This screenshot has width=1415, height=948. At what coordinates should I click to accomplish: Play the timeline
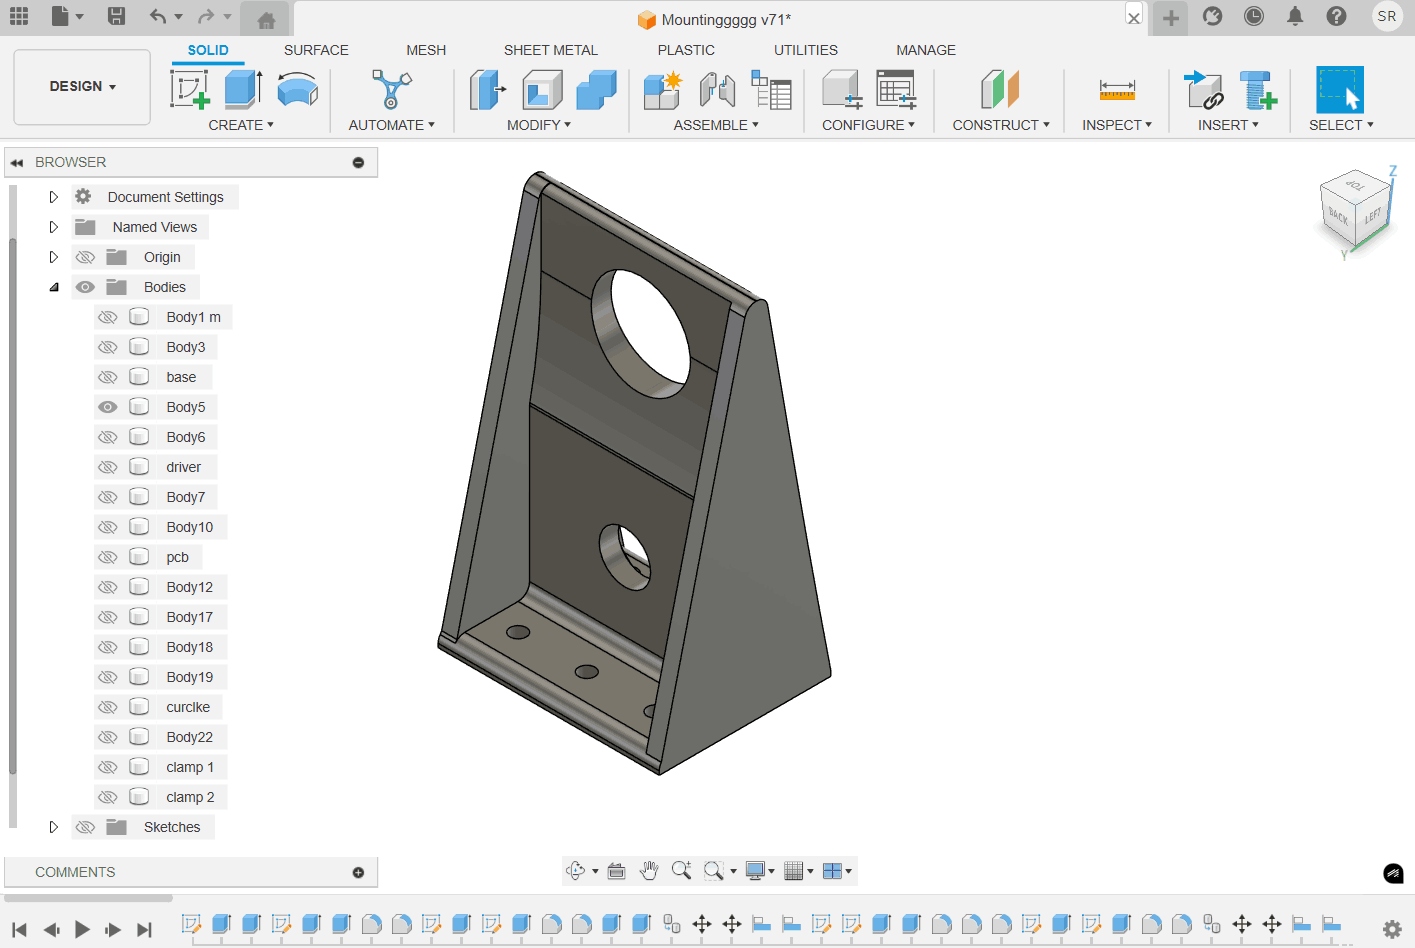(82, 930)
